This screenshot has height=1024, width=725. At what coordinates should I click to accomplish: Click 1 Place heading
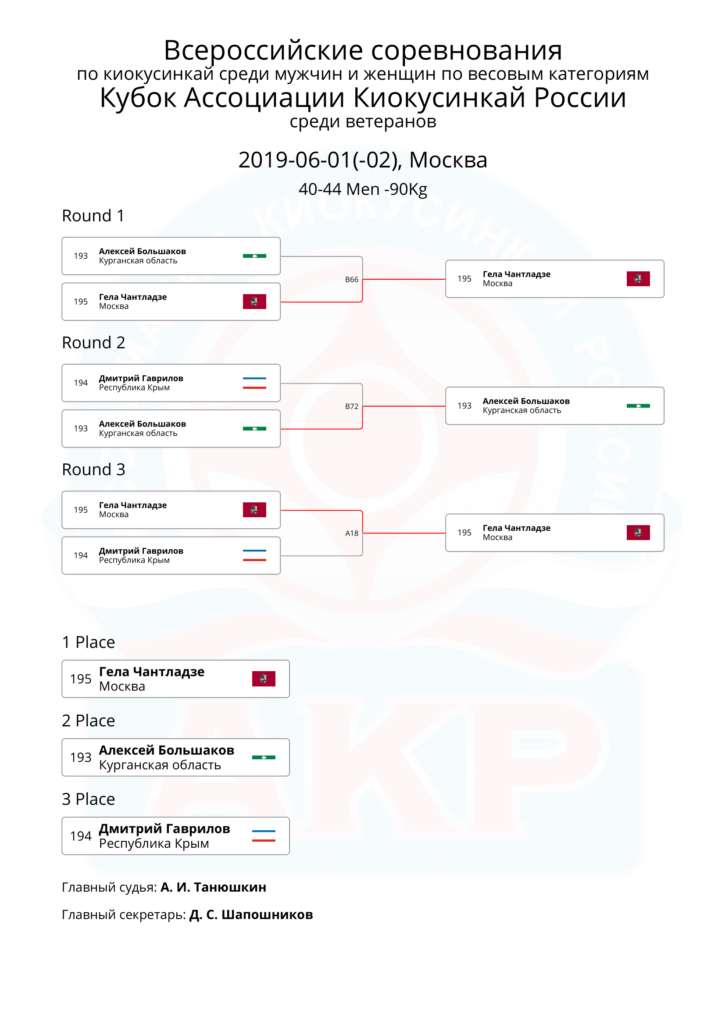(x=88, y=643)
